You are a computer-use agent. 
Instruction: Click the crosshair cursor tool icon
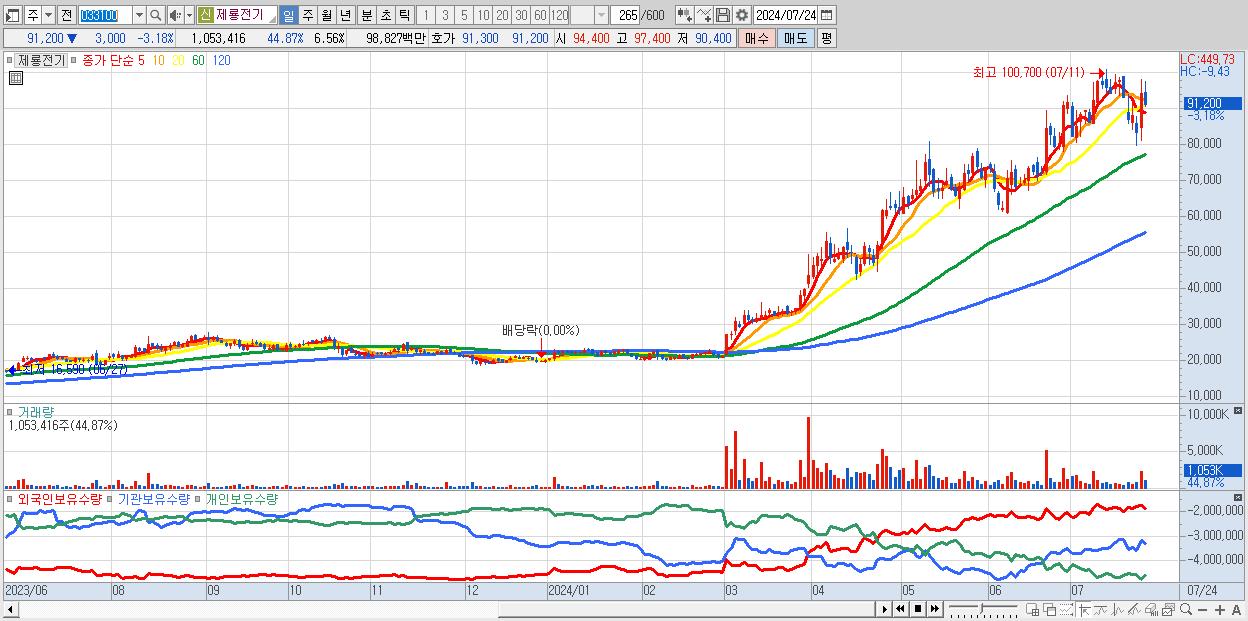[x=1084, y=609]
